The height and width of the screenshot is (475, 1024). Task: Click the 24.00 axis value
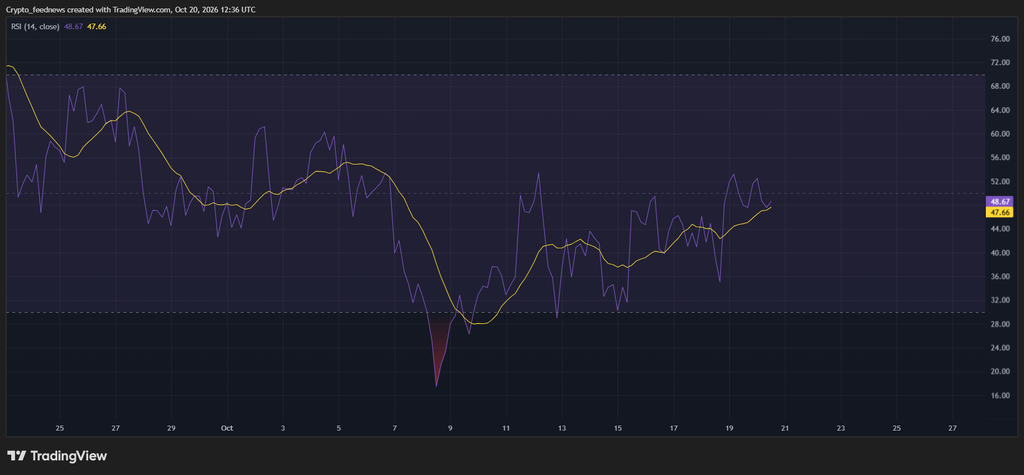pyautogui.click(x=1000, y=348)
